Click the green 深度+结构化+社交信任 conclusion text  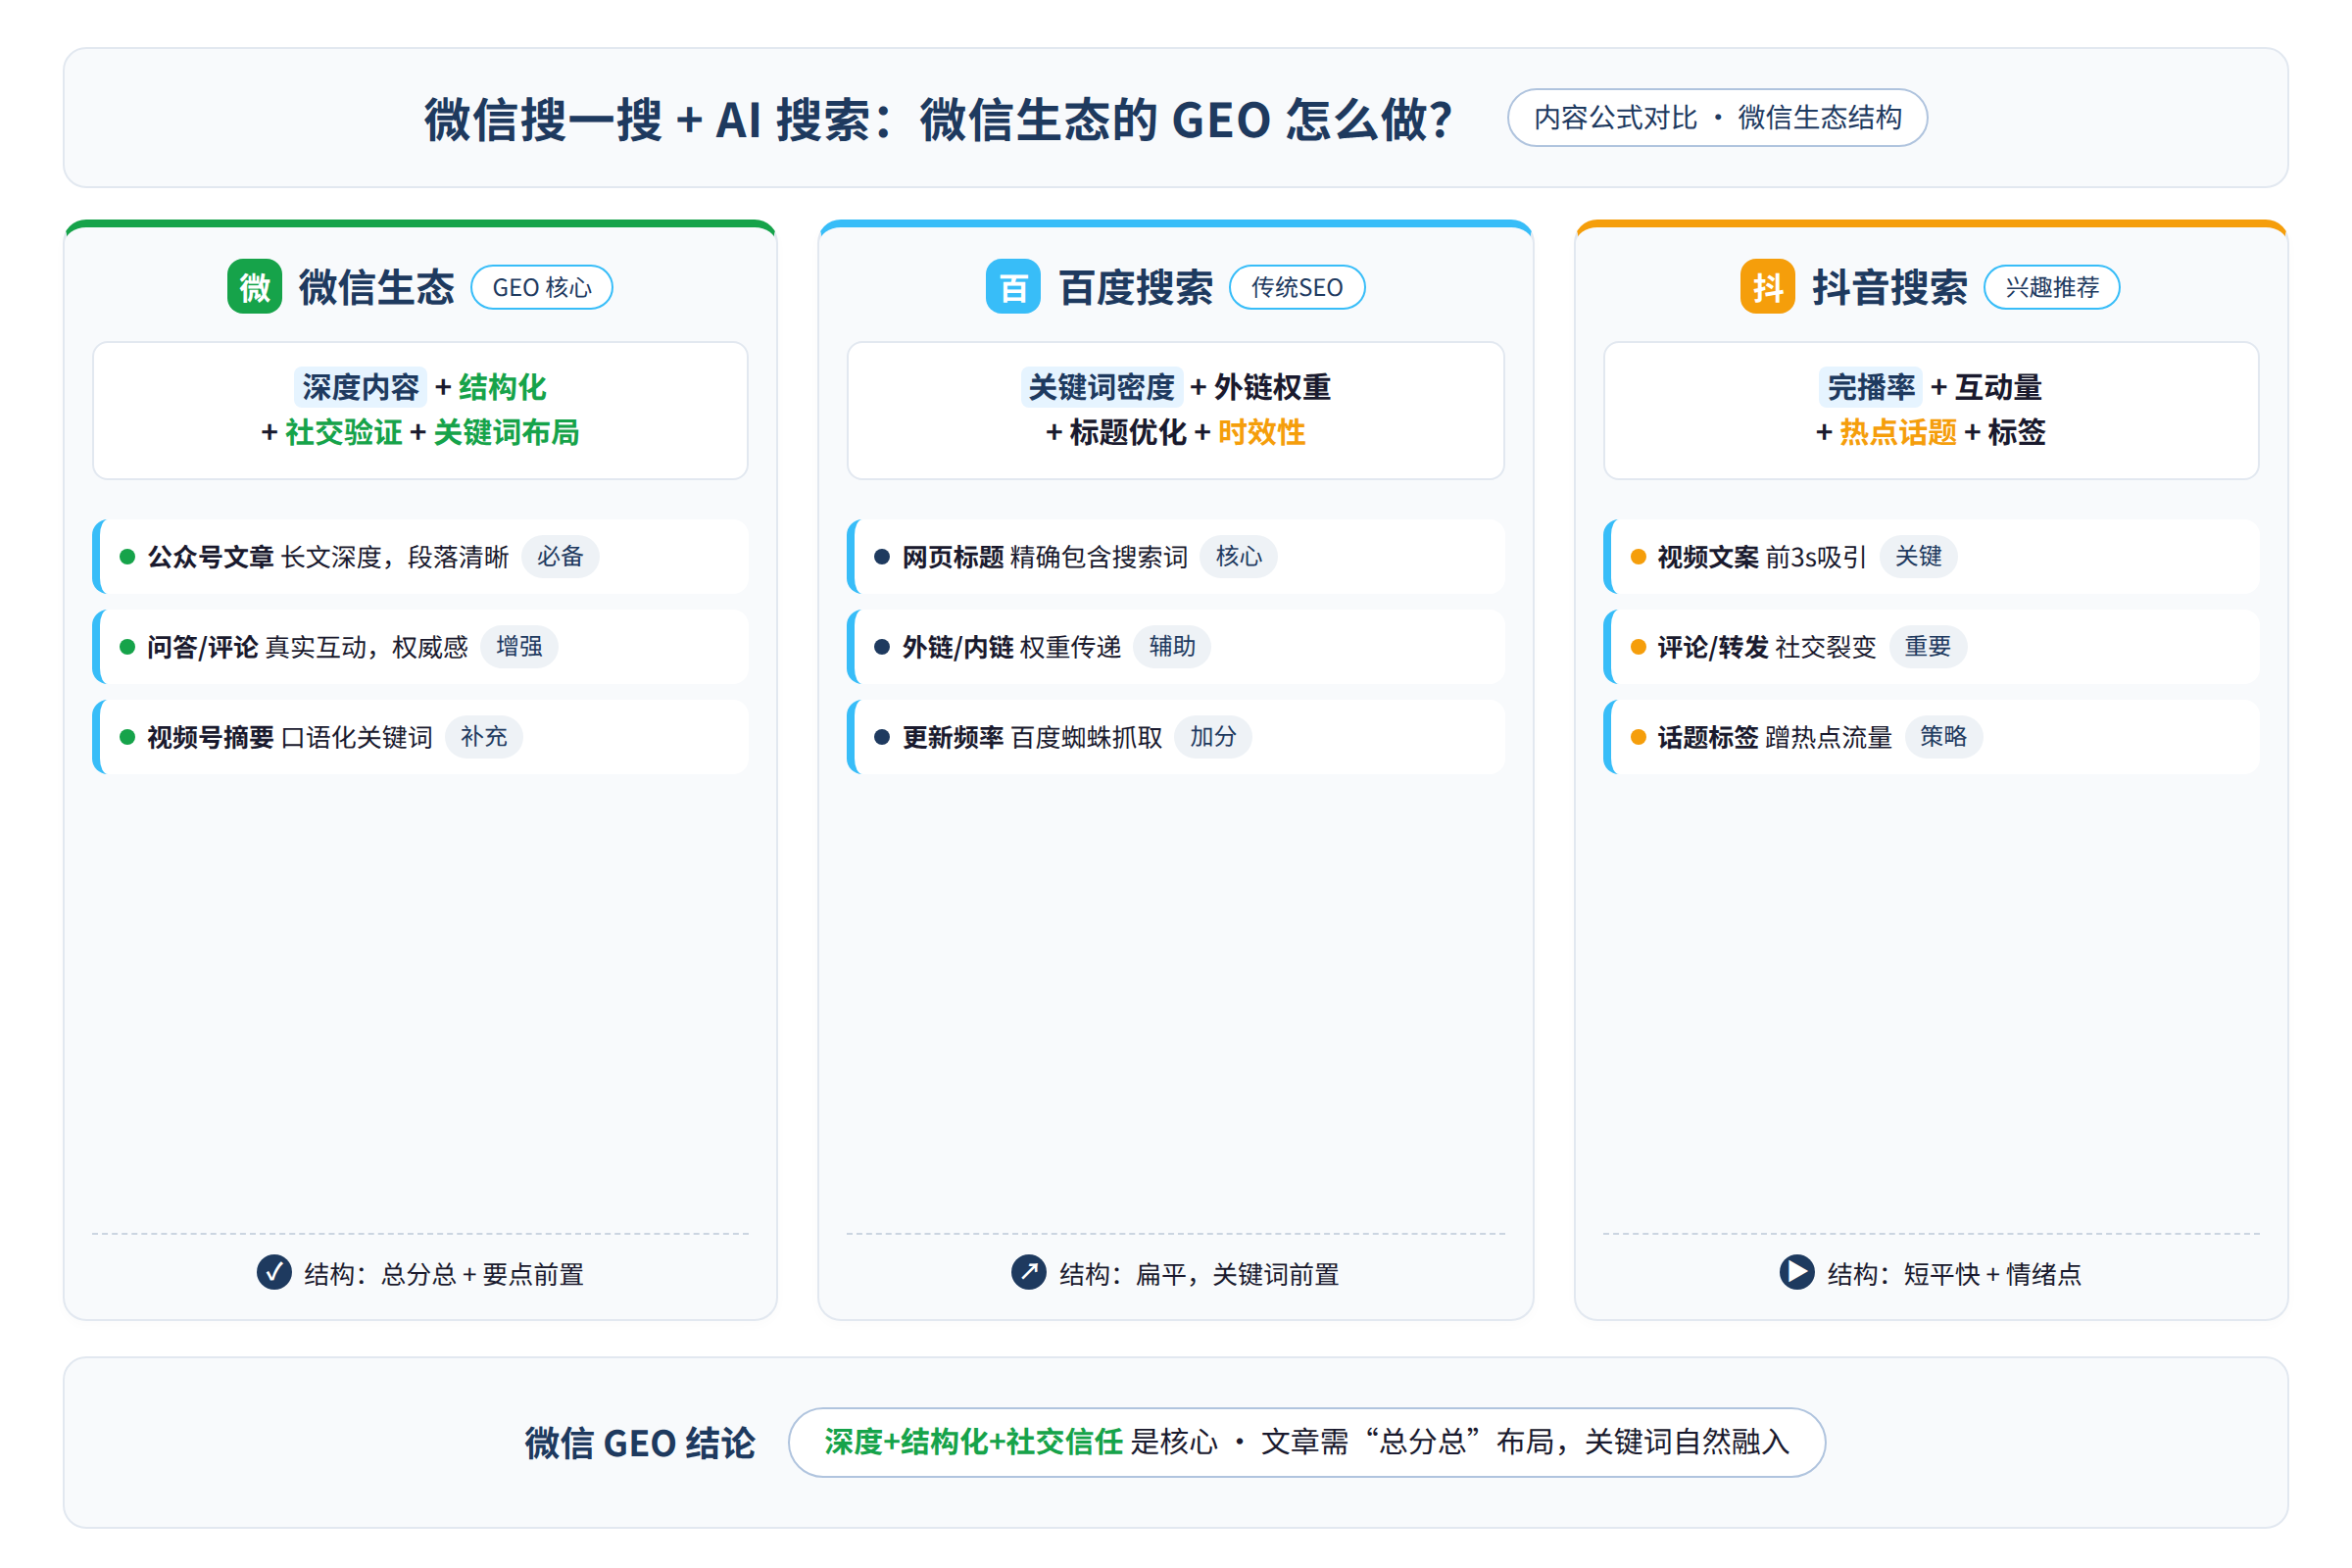[x=974, y=1442]
